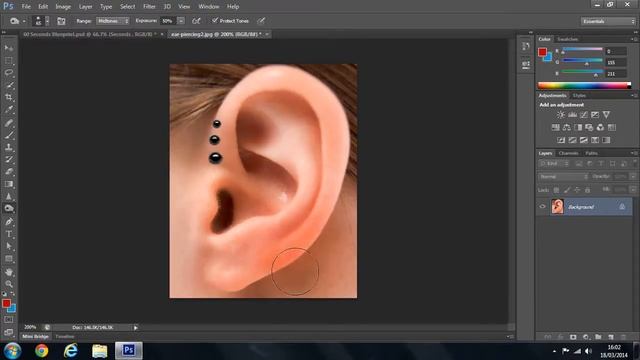Toggle tablet pressure for size
This screenshot has width=640, height=360.
pyautogui.click(x=261, y=21)
